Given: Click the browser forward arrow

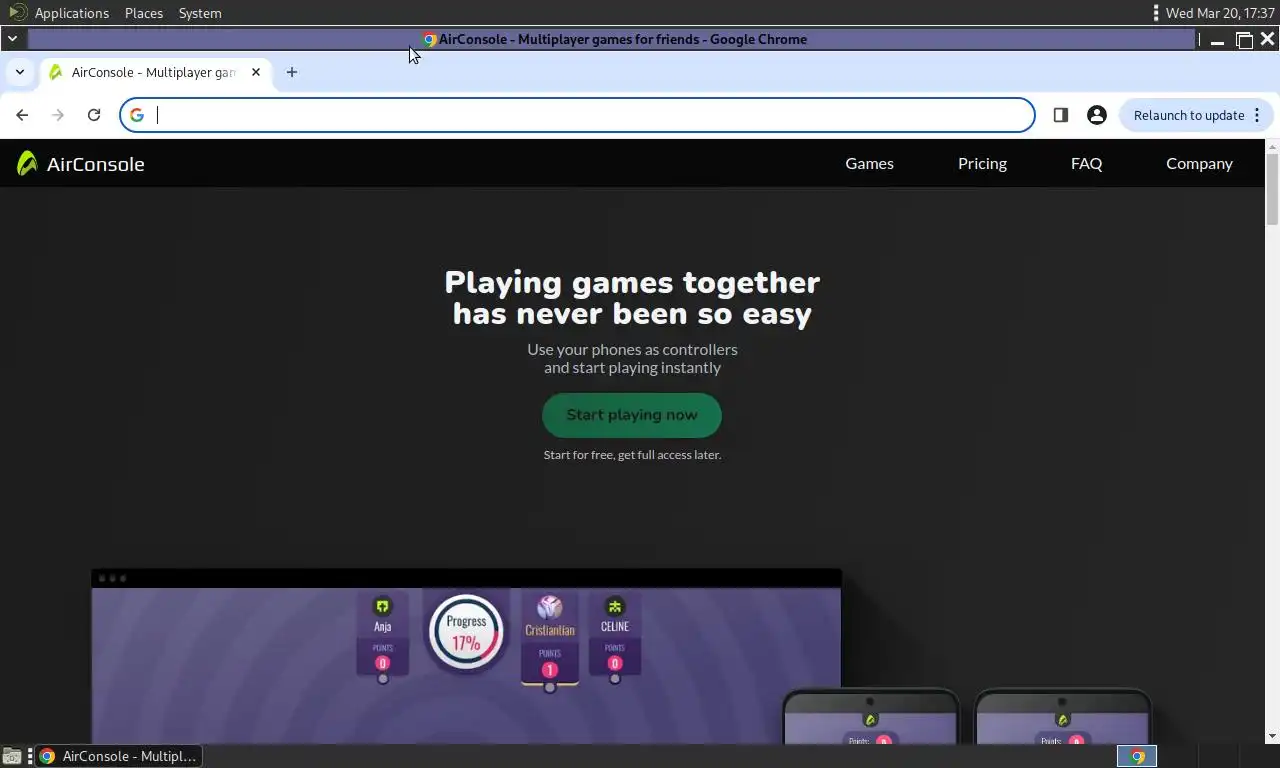Looking at the screenshot, I should (58, 115).
